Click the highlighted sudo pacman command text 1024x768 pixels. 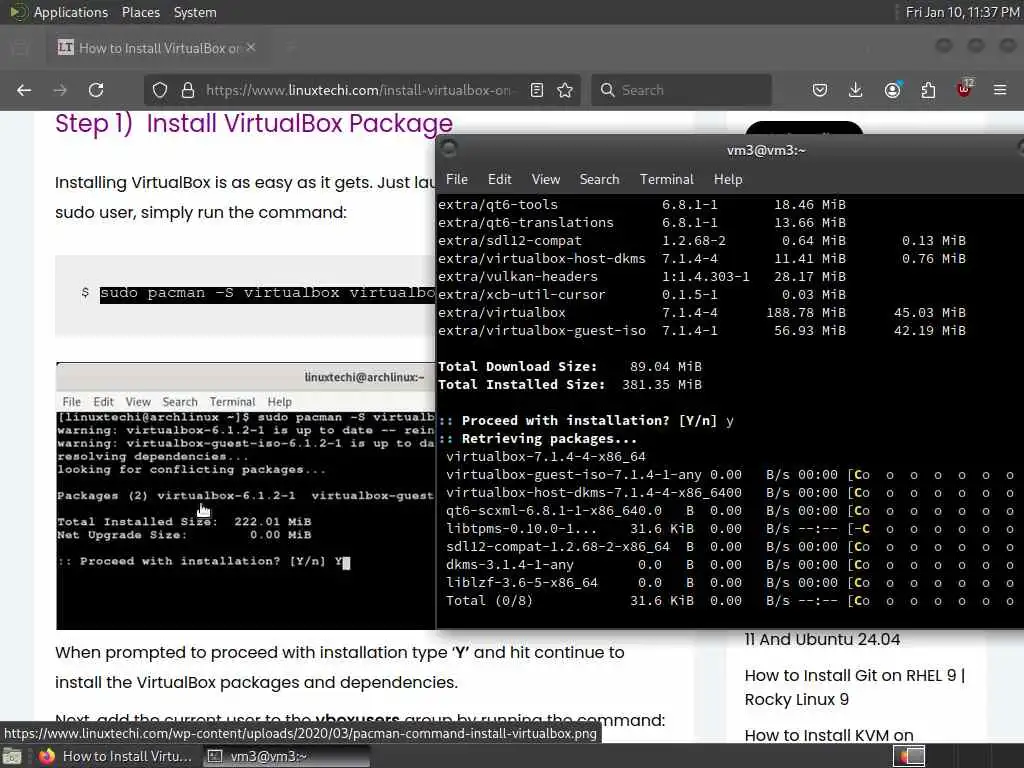tap(267, 293)
